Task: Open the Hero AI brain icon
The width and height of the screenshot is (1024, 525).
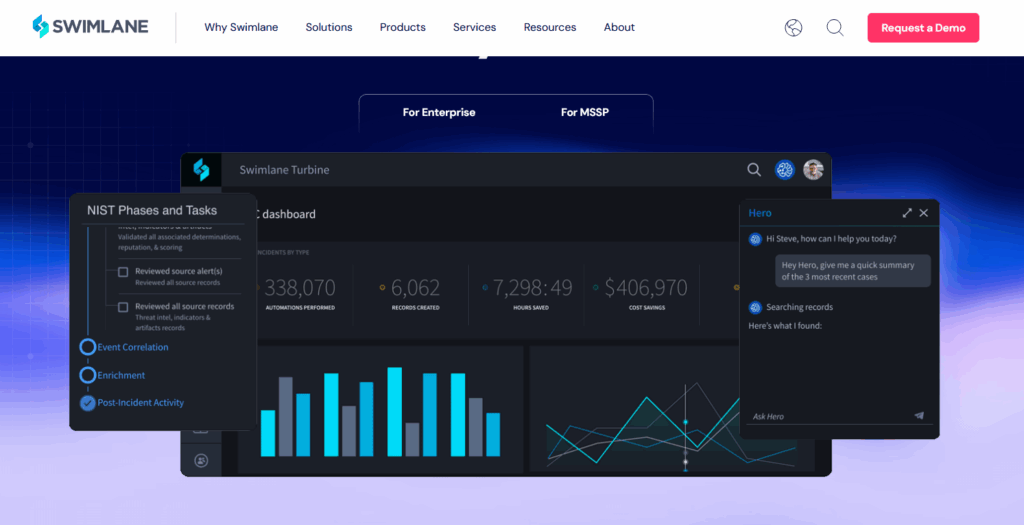Action: point(784,170)
